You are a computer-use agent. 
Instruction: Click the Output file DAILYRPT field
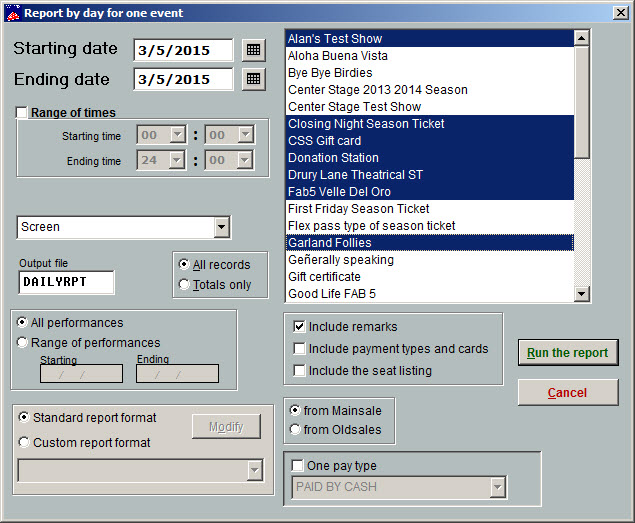(66, 282)
